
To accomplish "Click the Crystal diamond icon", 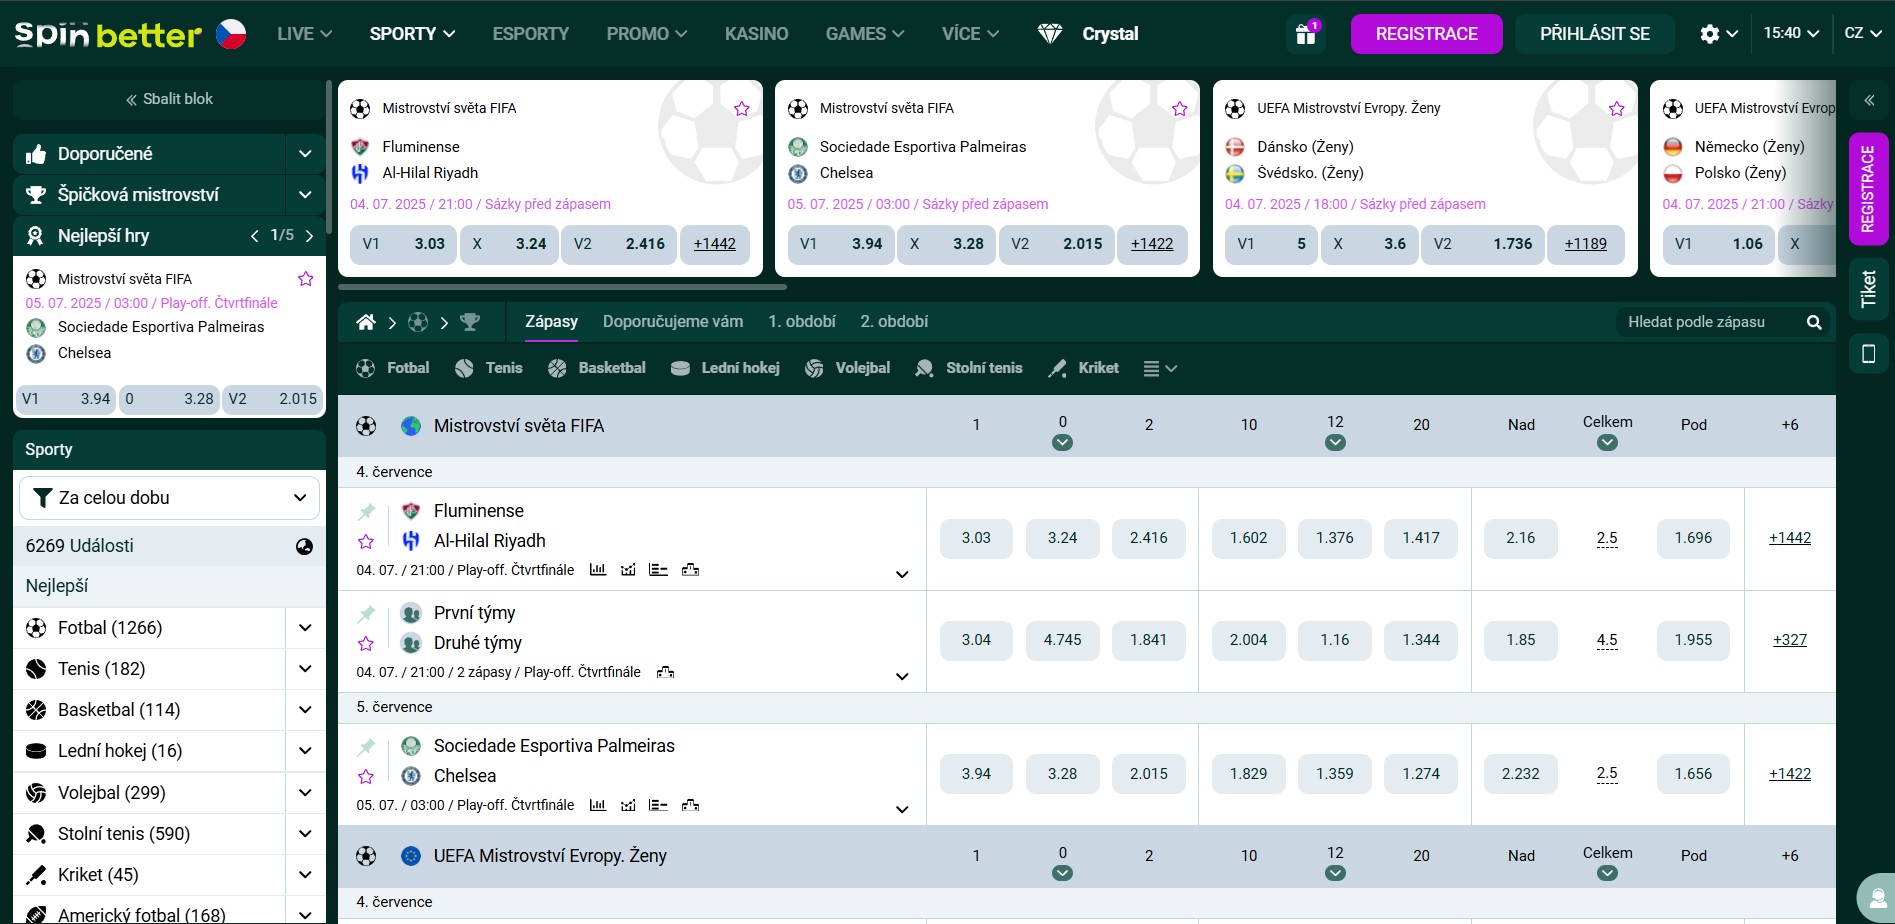I will pos(1049,34).
